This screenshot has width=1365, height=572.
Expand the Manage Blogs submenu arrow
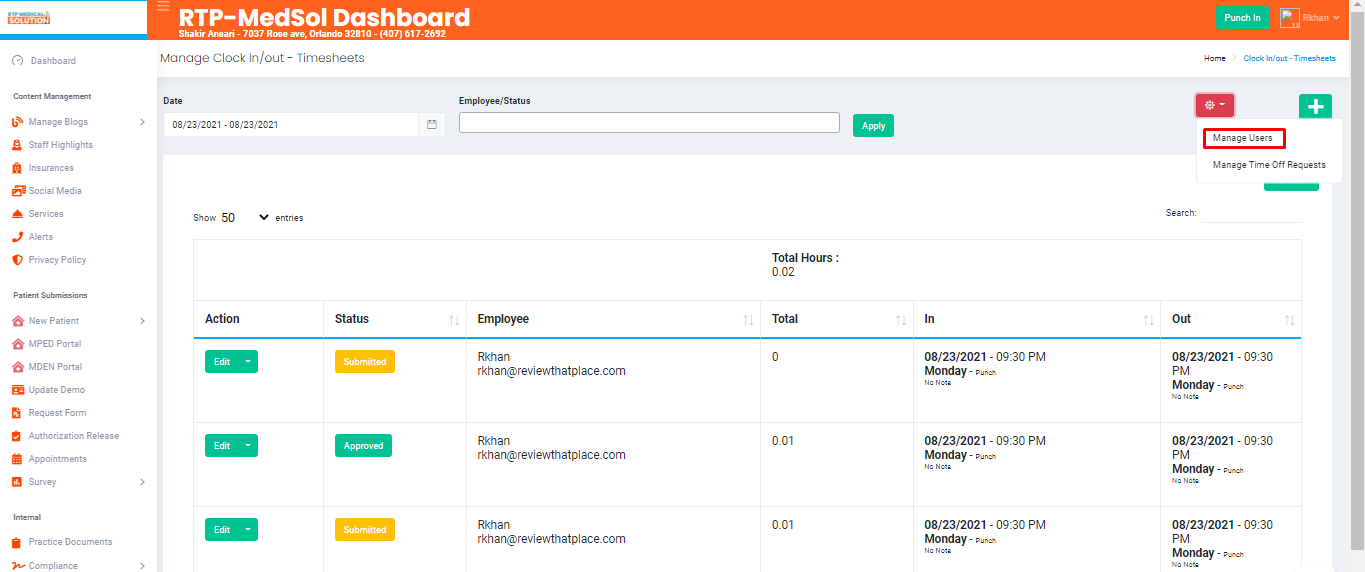(x=142, y=122)
